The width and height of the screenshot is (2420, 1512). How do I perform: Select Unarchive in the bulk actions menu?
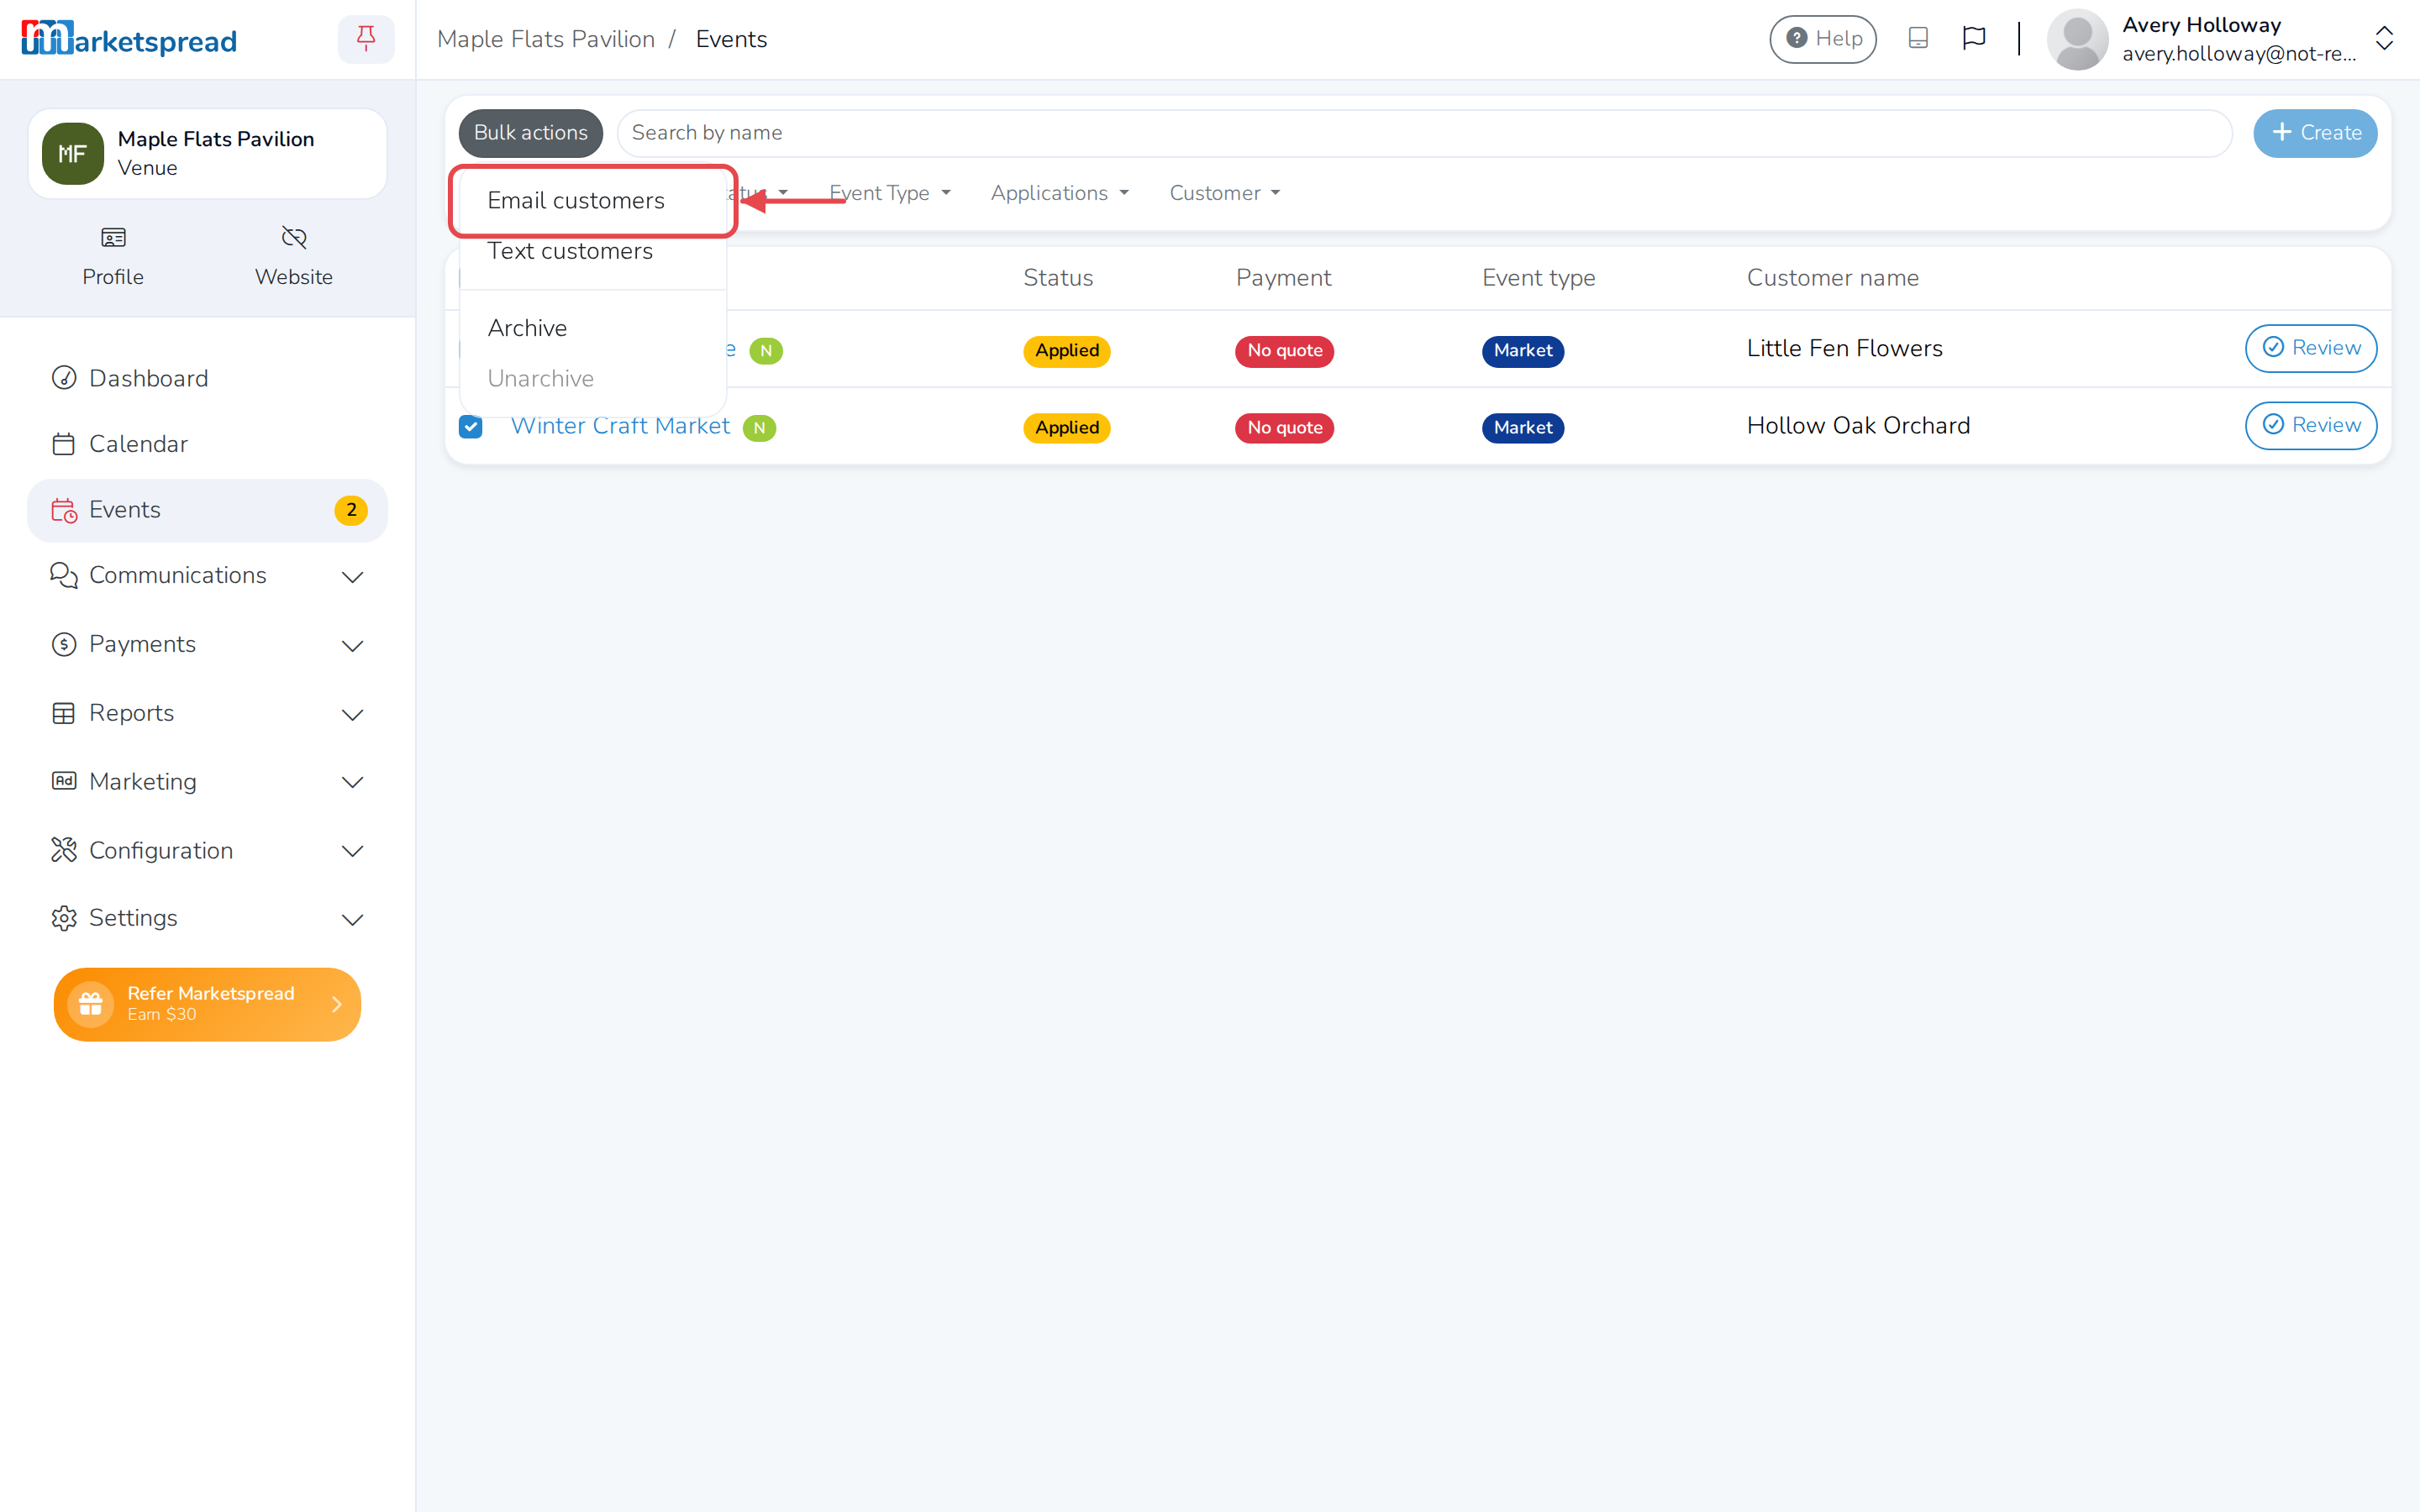coord(593,379)
